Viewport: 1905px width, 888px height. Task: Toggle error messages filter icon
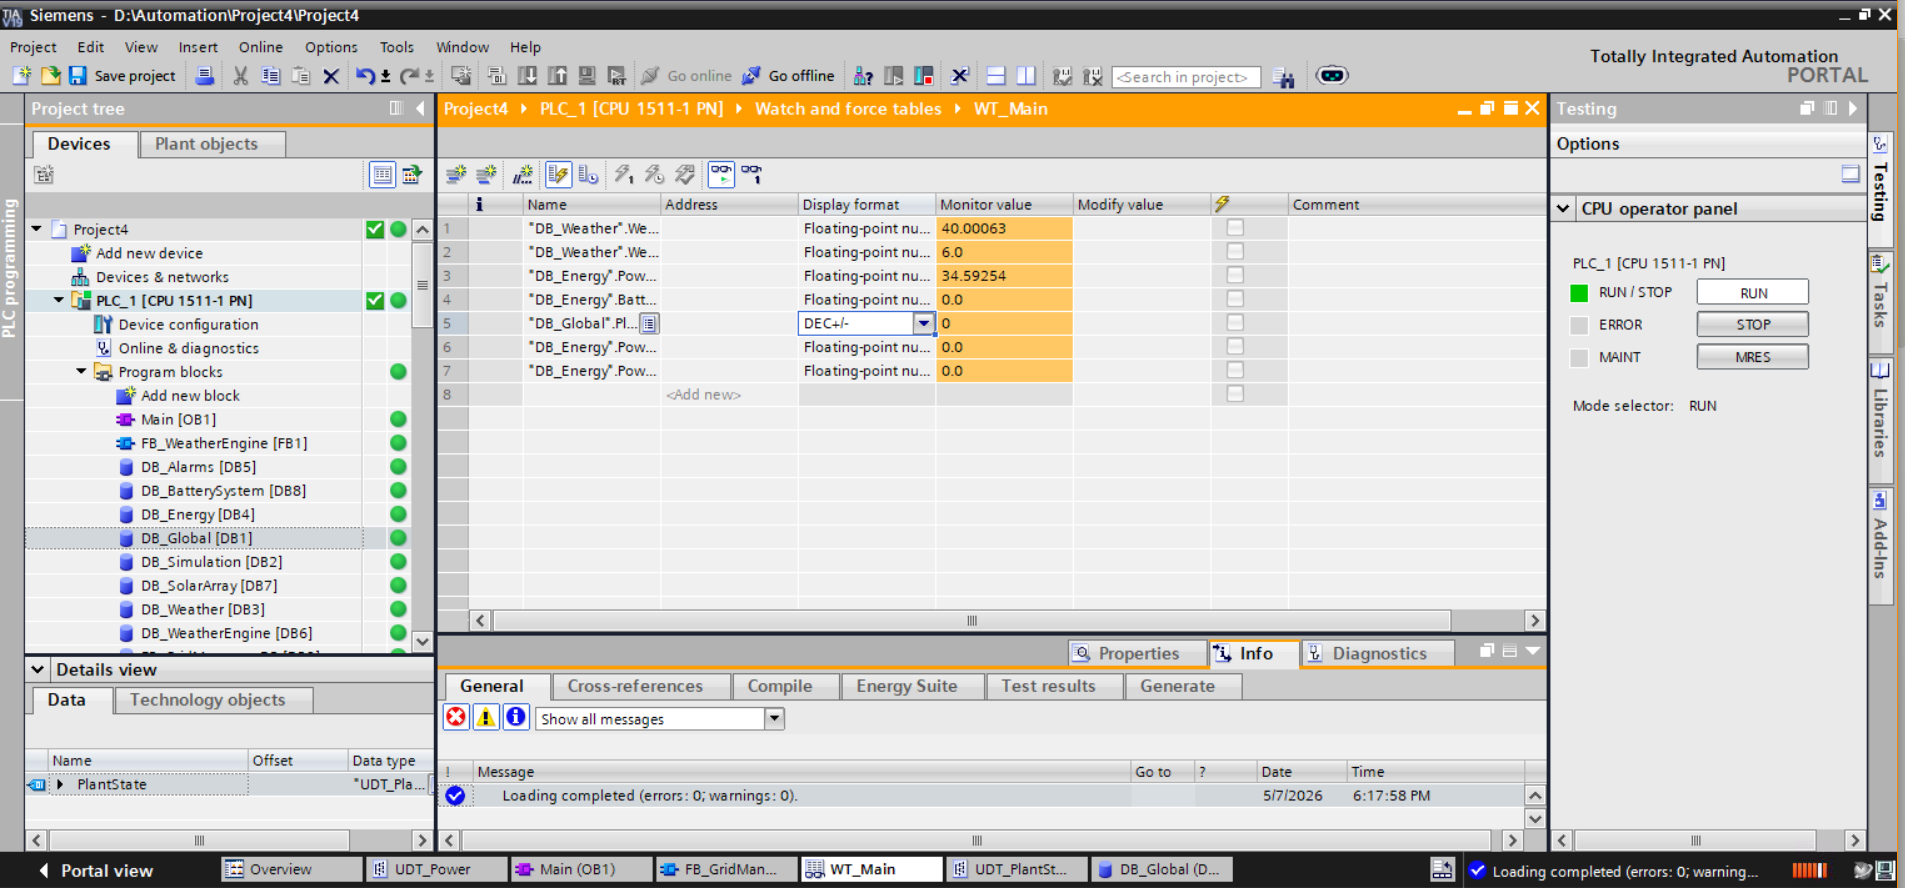click(x=456, y=717)
